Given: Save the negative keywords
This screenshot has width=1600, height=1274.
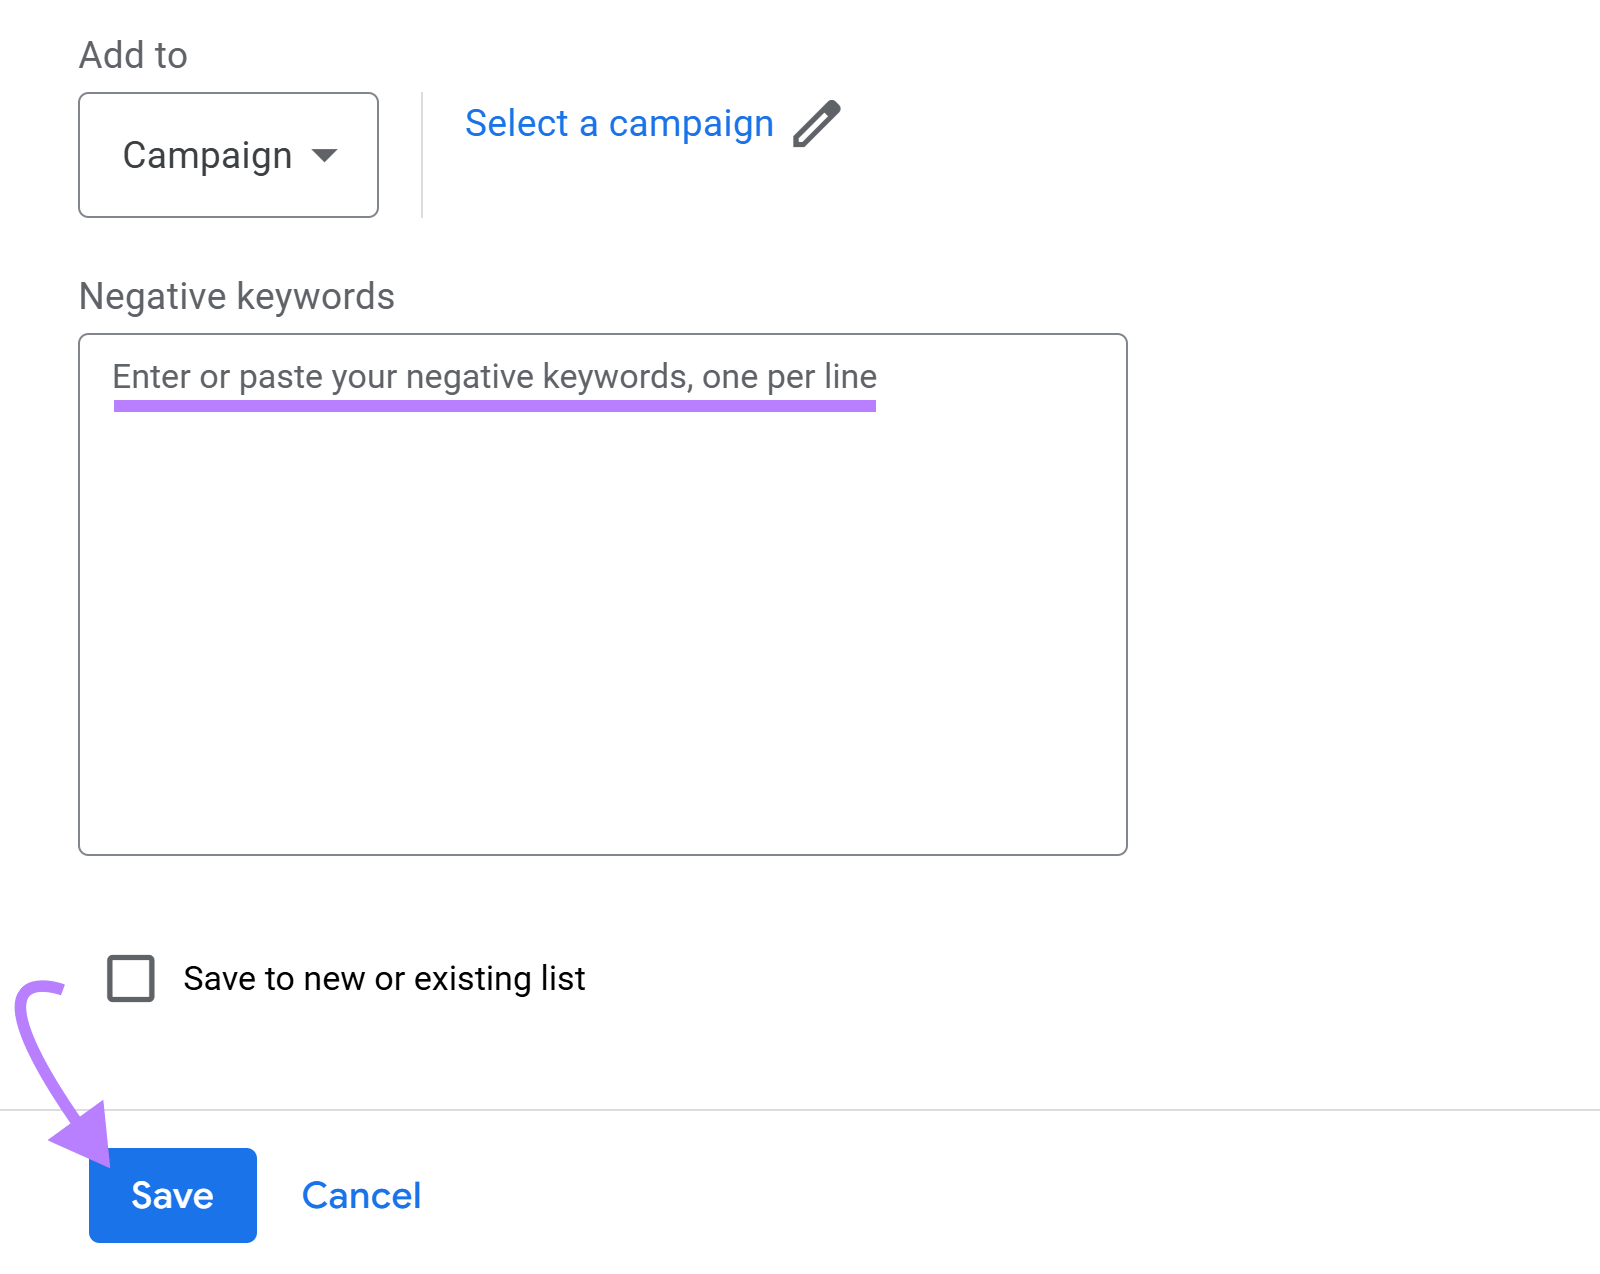Looking at the screenshot, I should (171, 1195).
